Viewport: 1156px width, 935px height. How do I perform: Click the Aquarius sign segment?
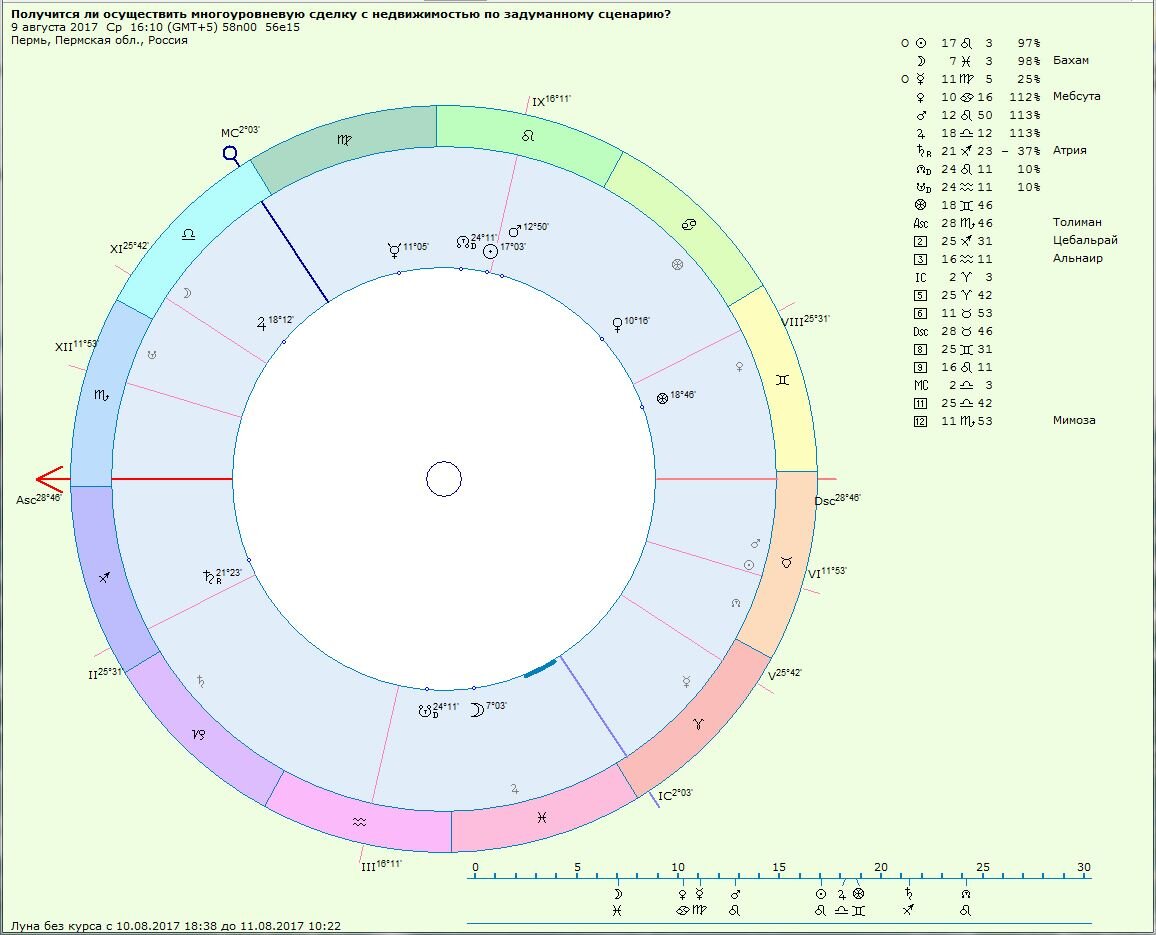coord(359,821)
